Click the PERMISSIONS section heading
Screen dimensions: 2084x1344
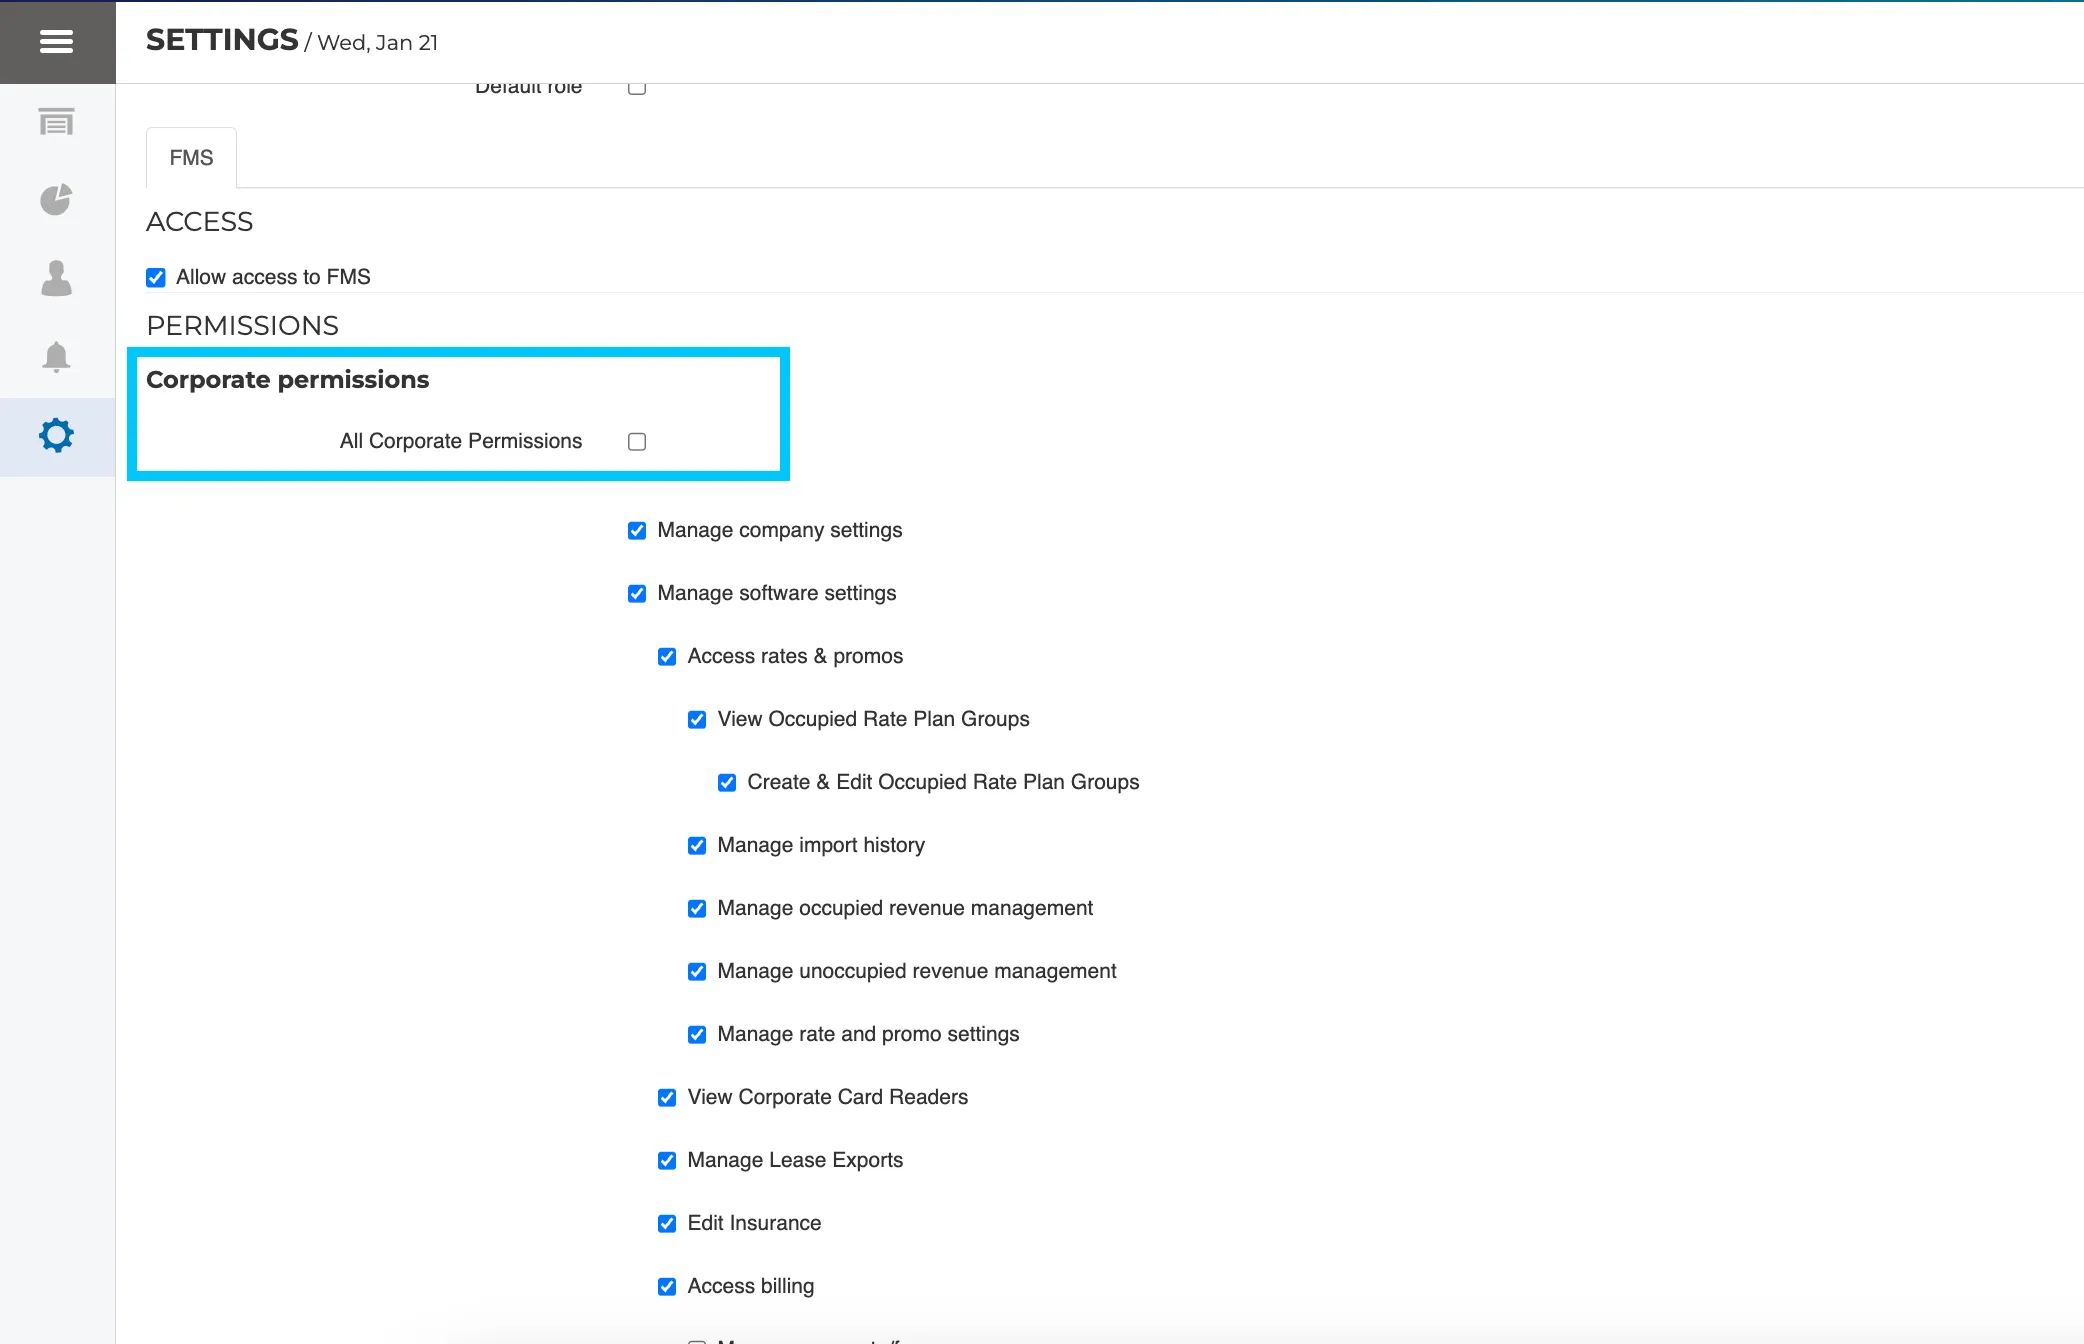click(243, 326)
